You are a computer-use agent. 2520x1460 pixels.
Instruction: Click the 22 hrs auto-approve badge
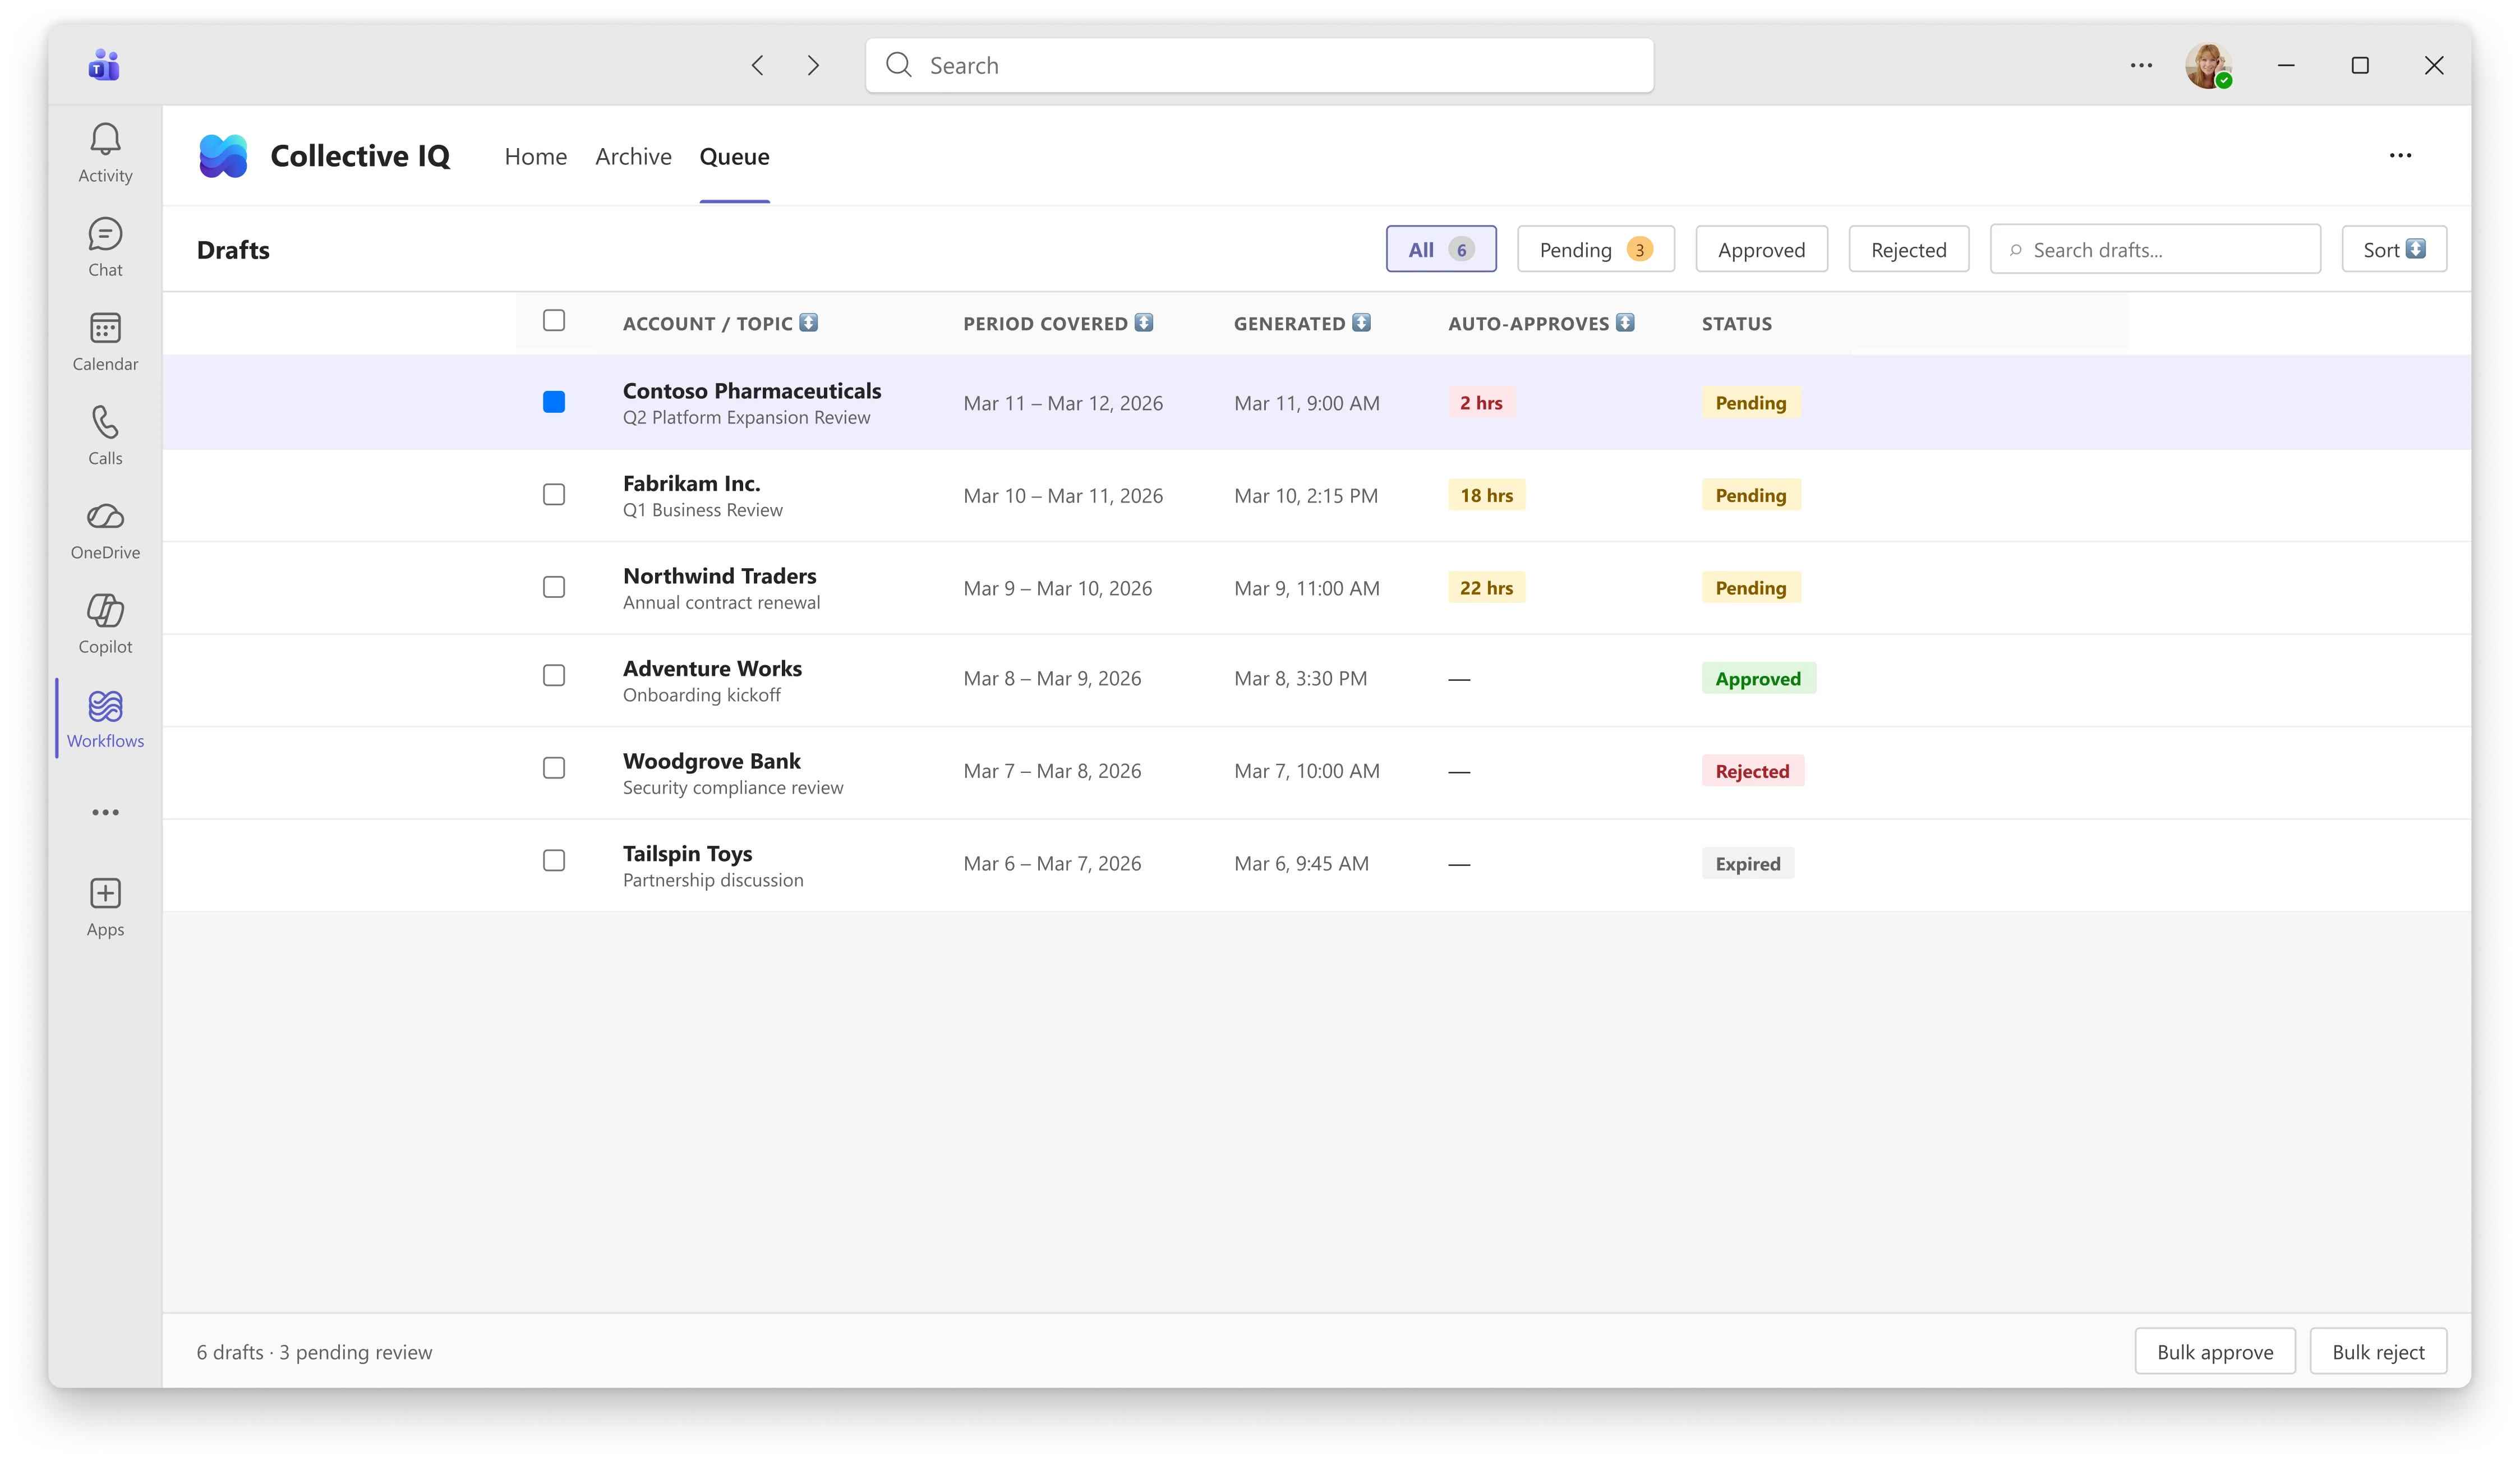(x=1486, y=588)
